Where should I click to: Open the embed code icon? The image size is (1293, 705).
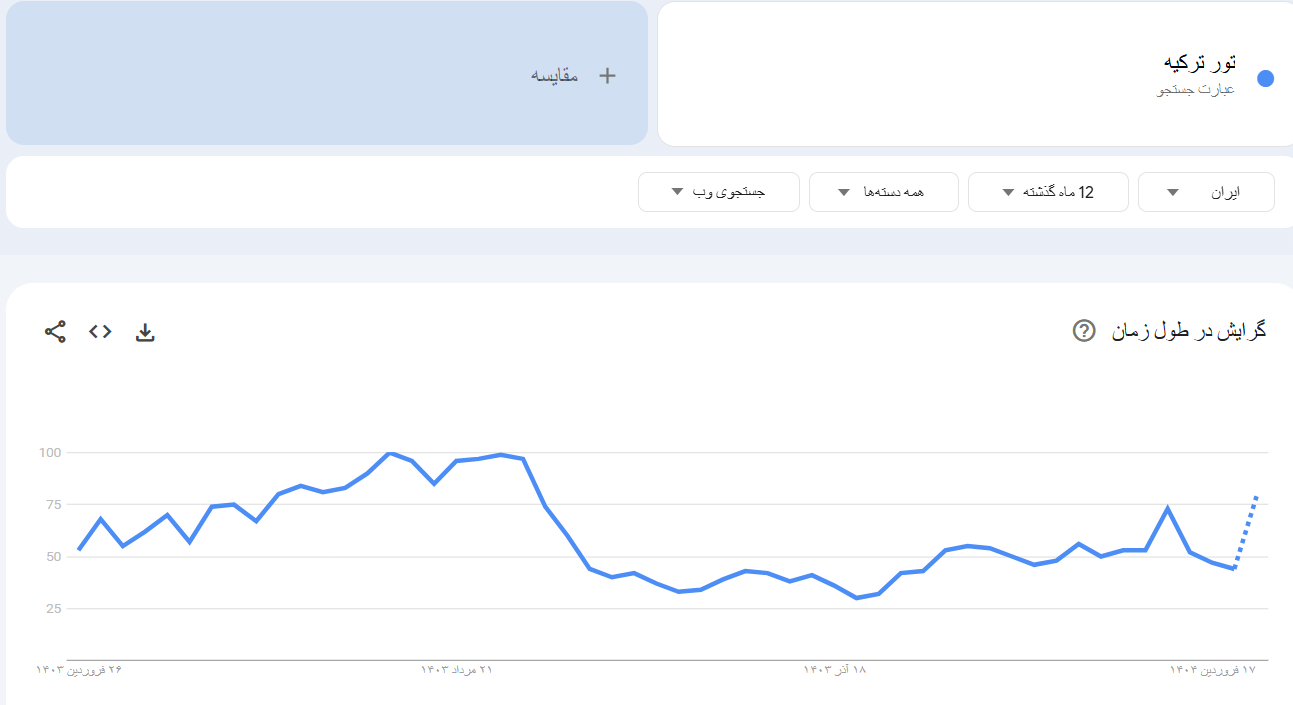click(x=100, y=332)
